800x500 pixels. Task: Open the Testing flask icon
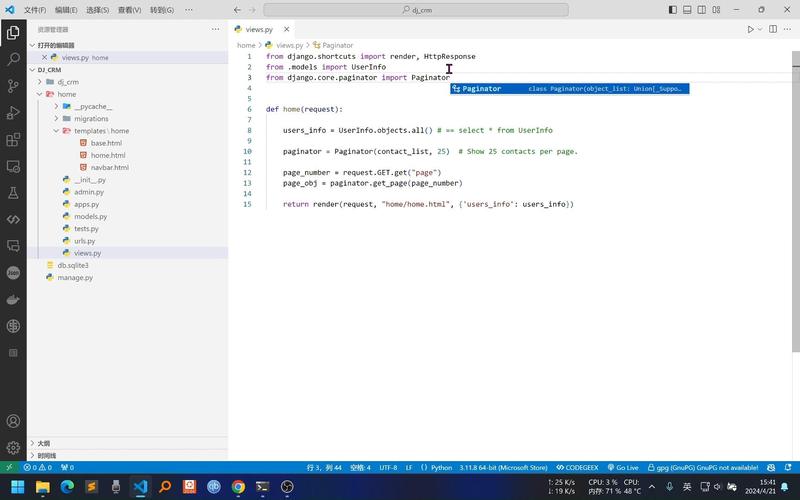[13, 193]
